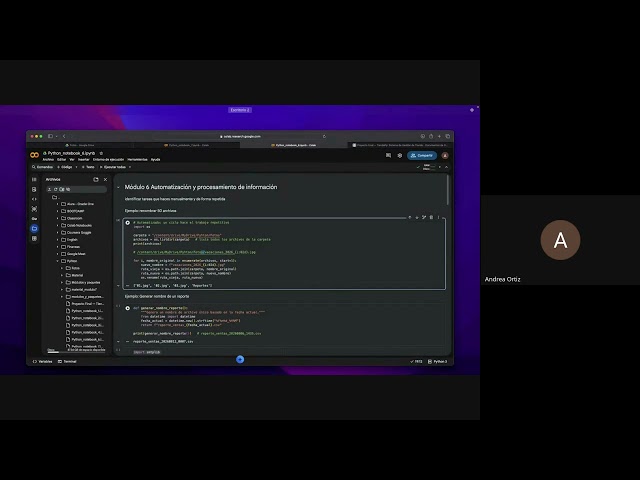Viewport: 640px width, 480px height.
Task: Open the Terminal panel
Action: pyautogui.click(x=67, y=362)
